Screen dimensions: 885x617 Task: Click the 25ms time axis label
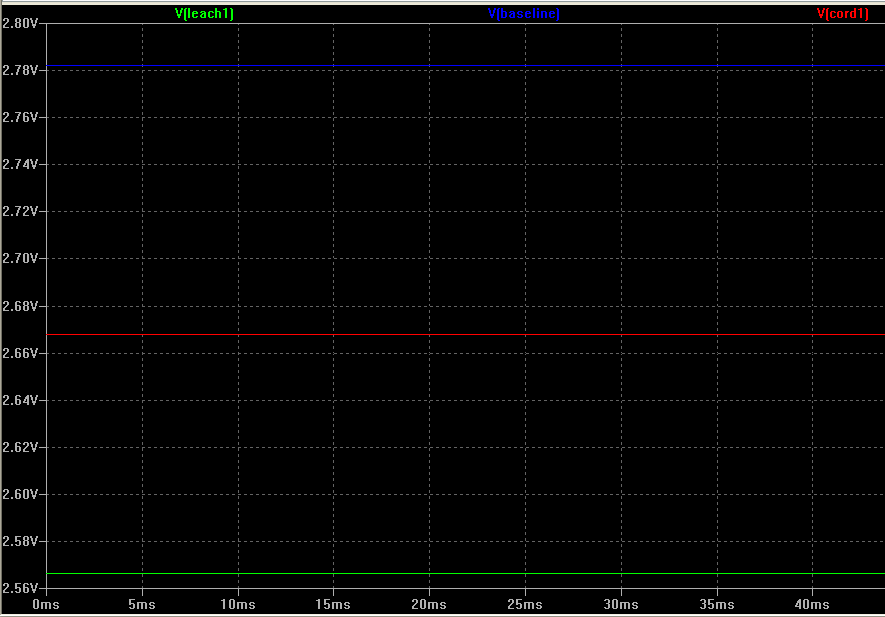(x=525, y=605)
